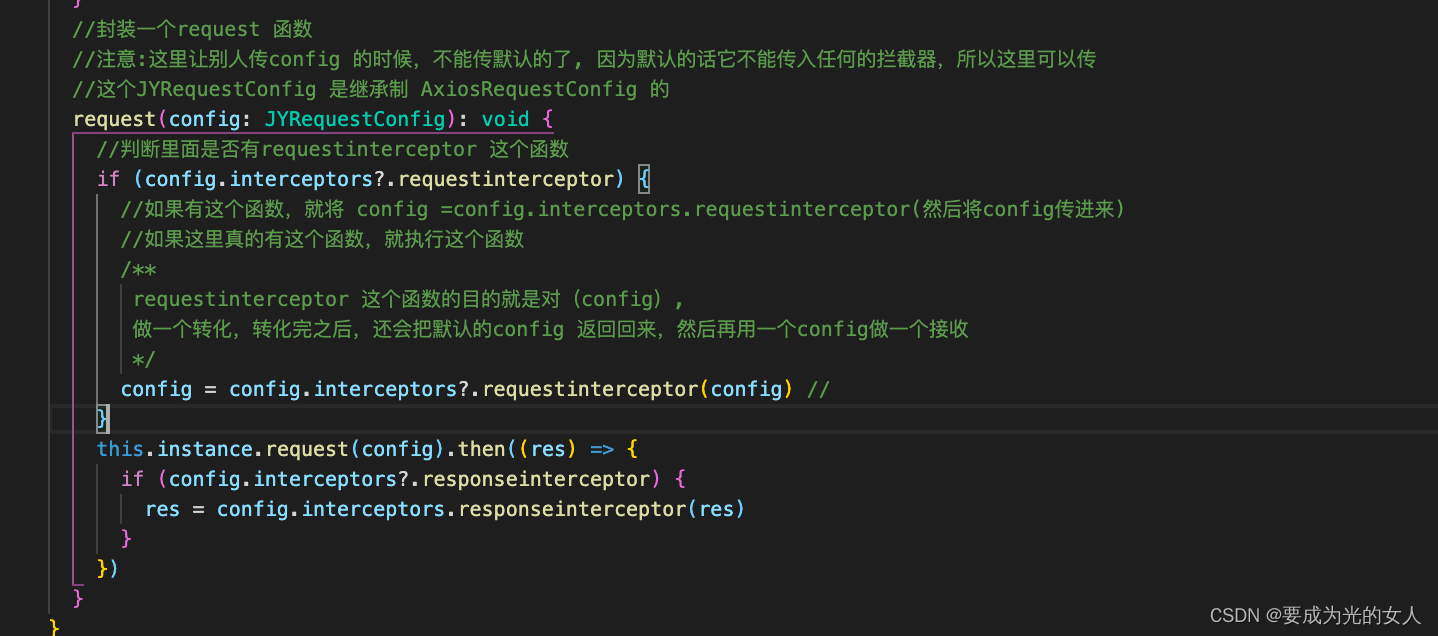The height and width of the screenshot is (636, 1438).
Task: Click the JYRequestConfig type in the signature
Action: tap(354, 120)
